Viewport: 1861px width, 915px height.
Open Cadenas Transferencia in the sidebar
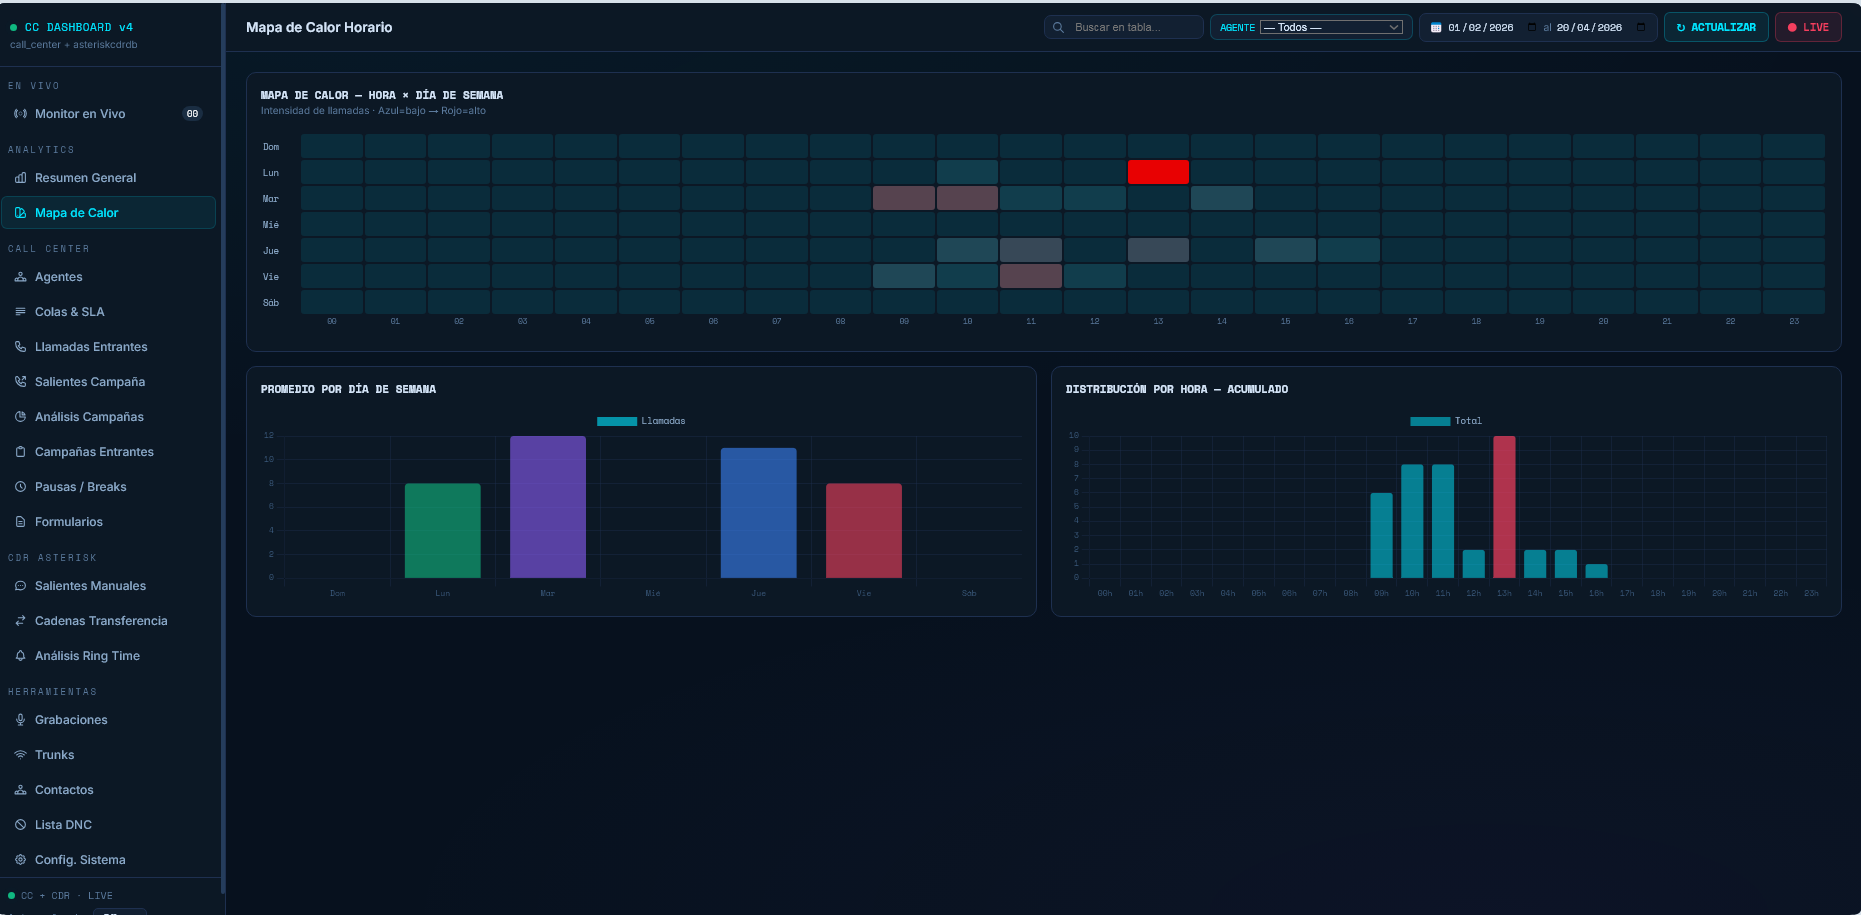[x=100, y=621]
